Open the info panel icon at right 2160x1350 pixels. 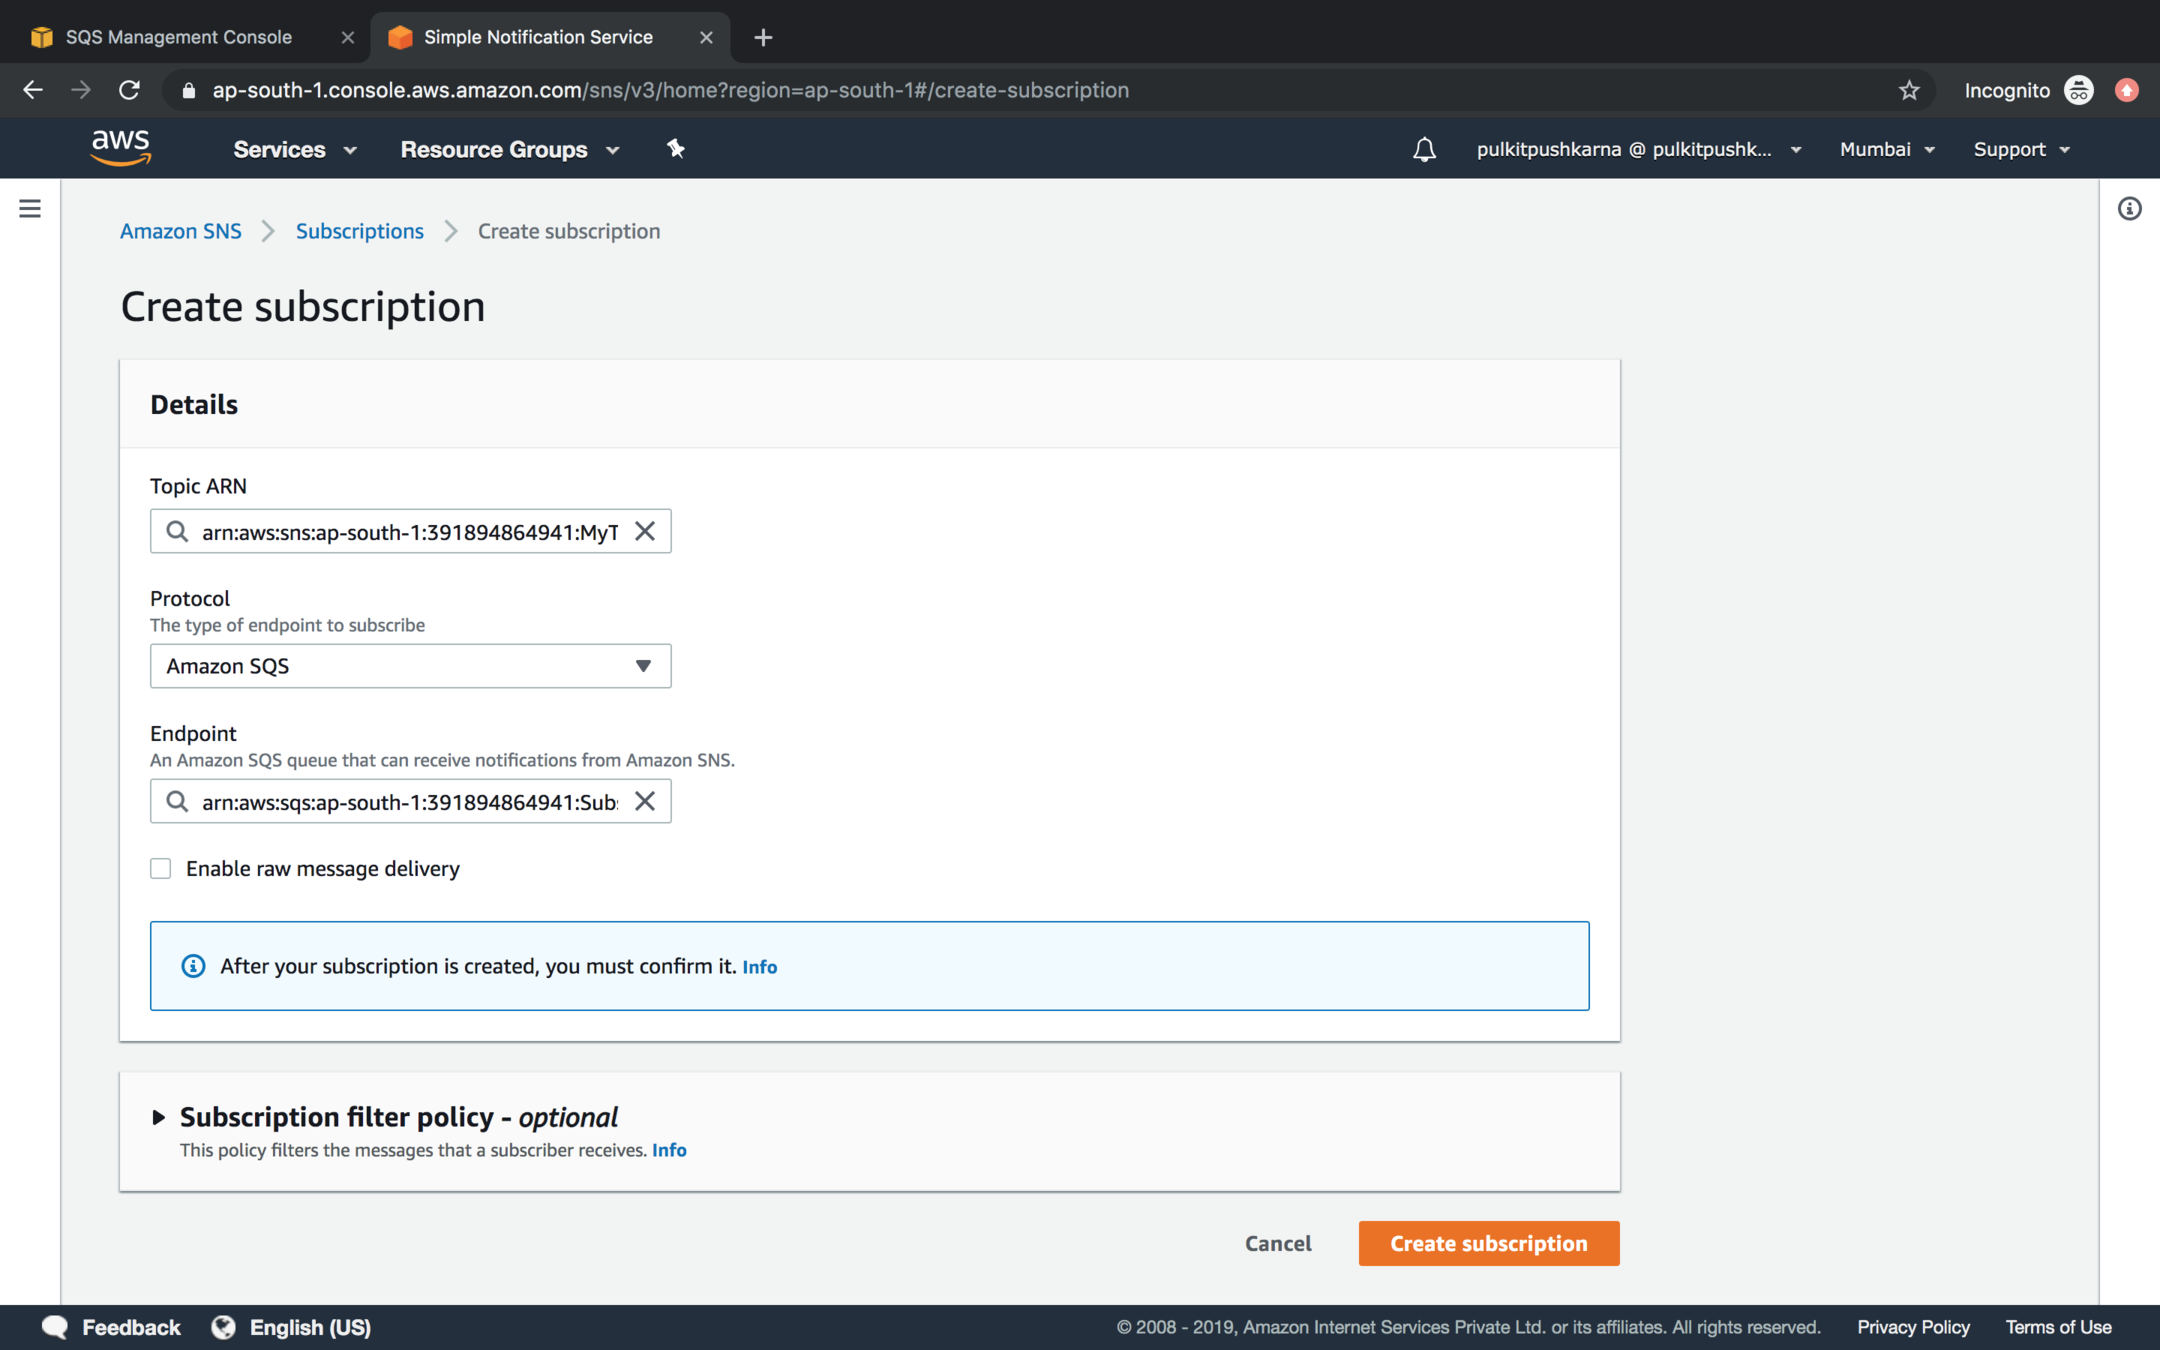[x=2129, y=208]
